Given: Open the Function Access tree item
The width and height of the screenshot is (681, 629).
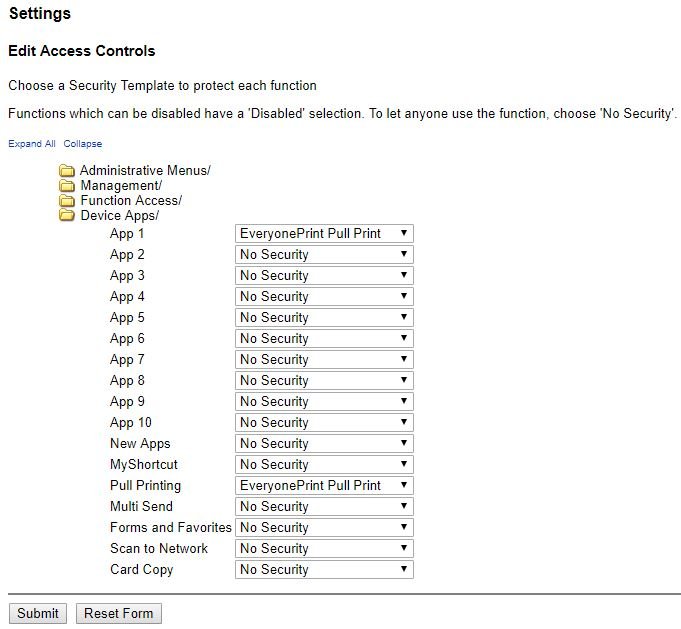Looking at the screenshot, I should point(131,201).
